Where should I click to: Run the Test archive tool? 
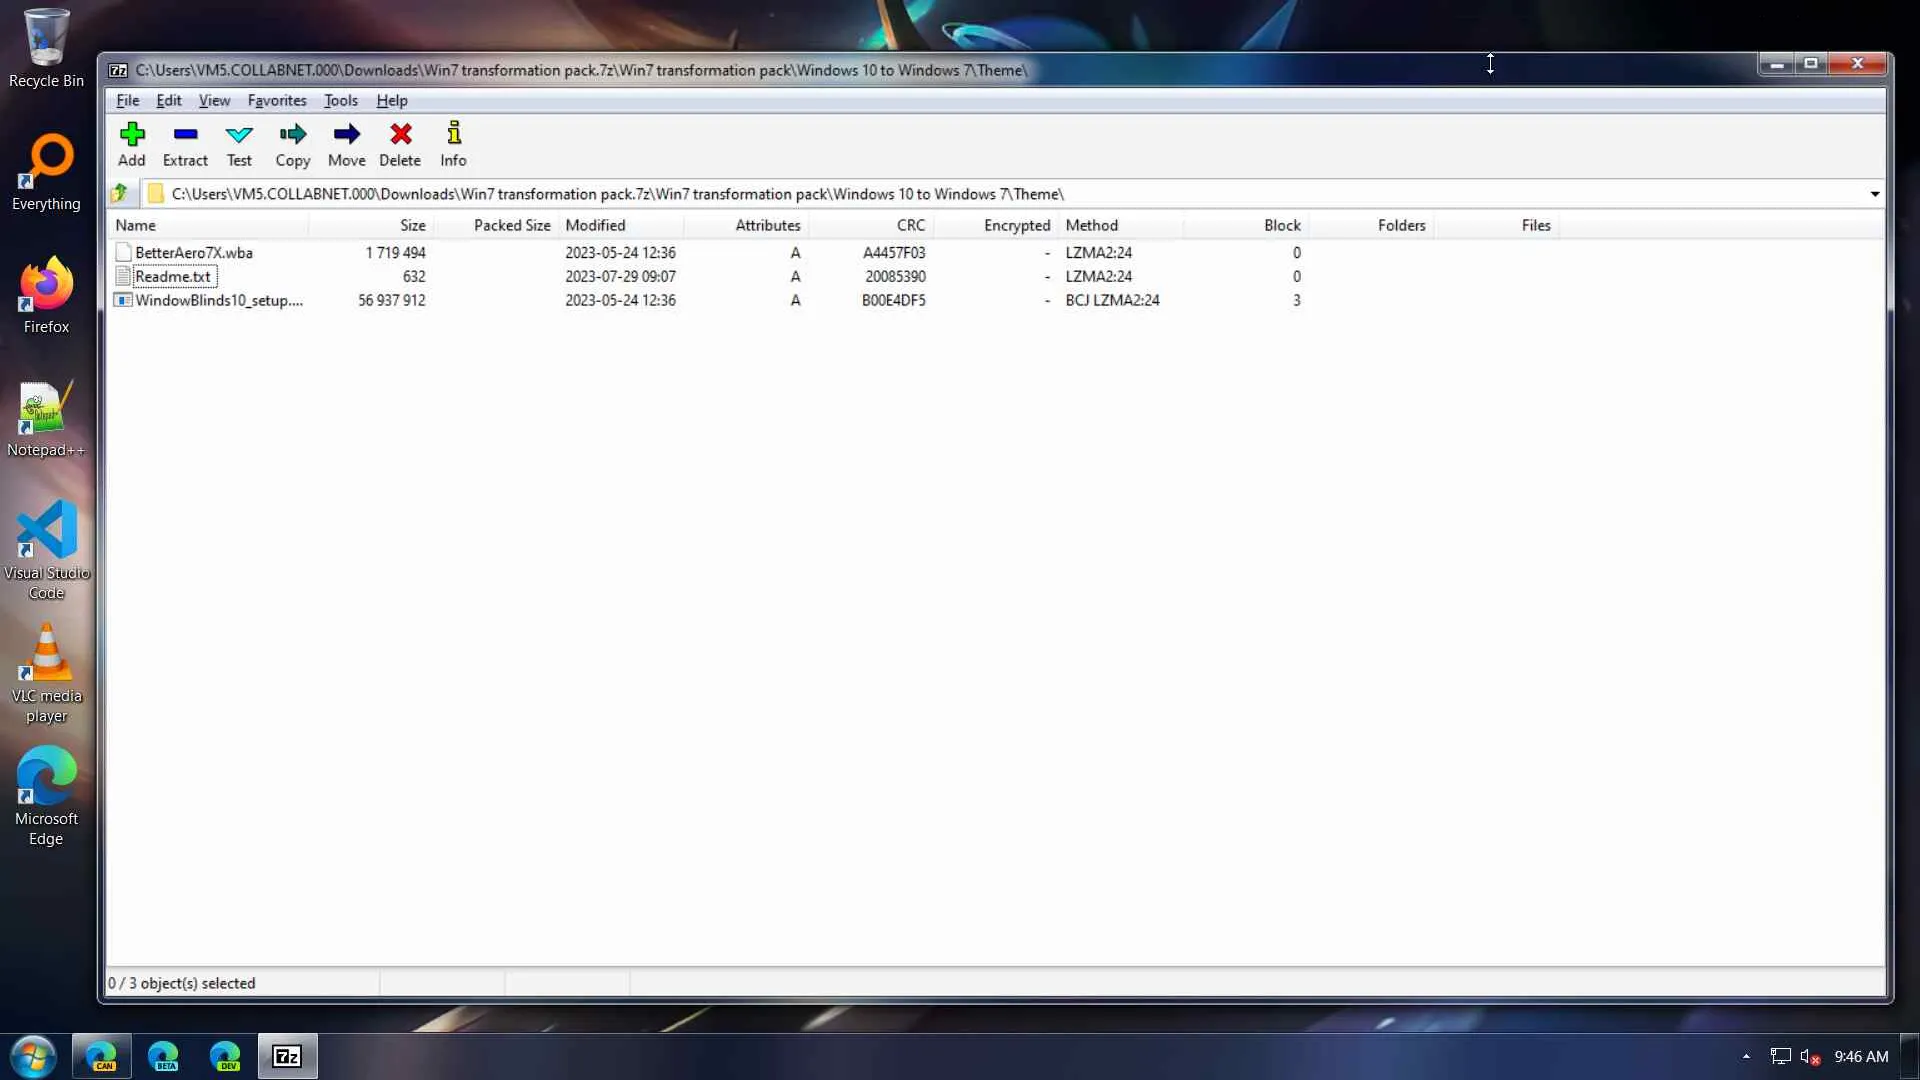tap(239, 144)
